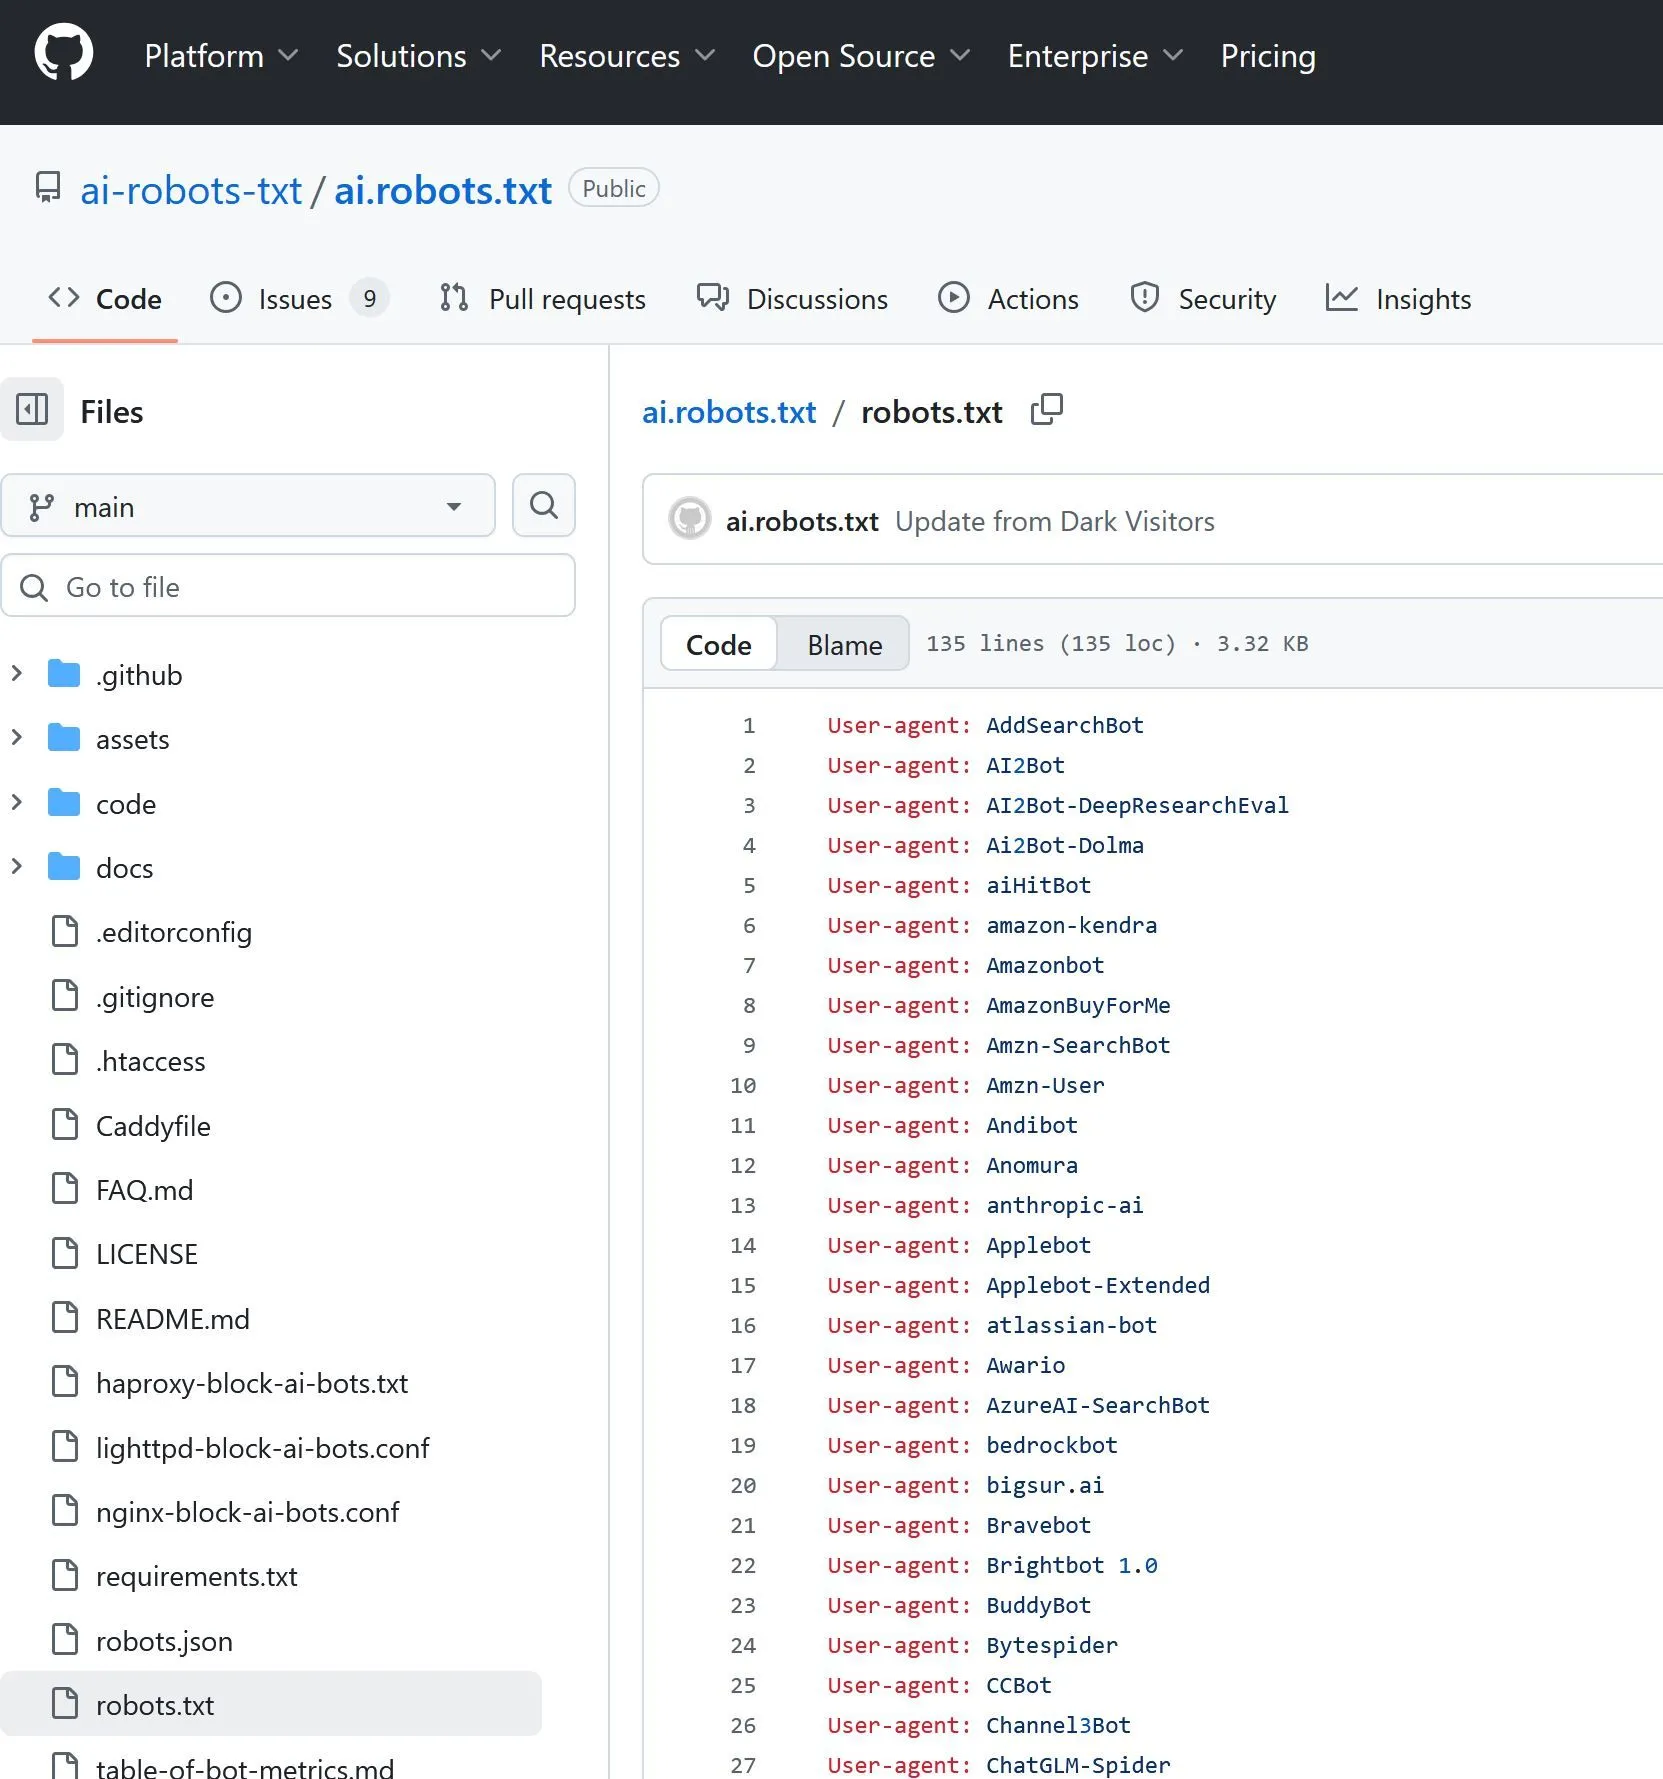
Task: Click the Issues circle-dot icon
Action: [226, 298]
